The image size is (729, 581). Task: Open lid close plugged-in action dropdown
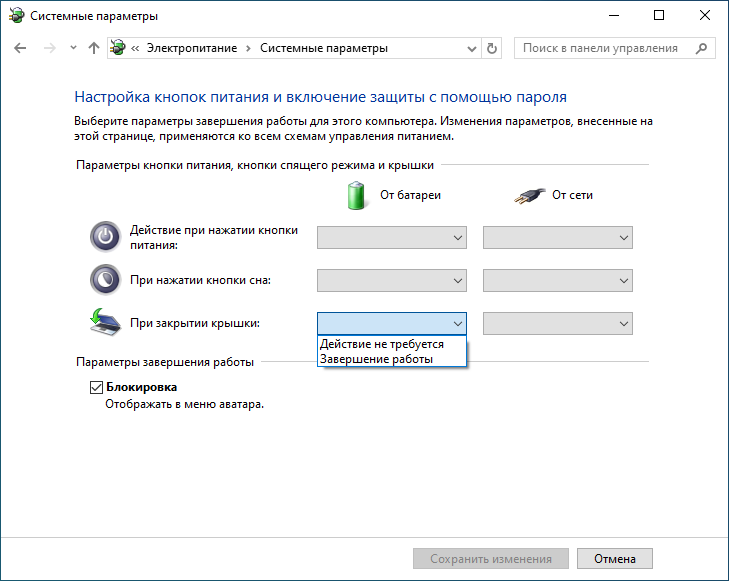[558, 323]
